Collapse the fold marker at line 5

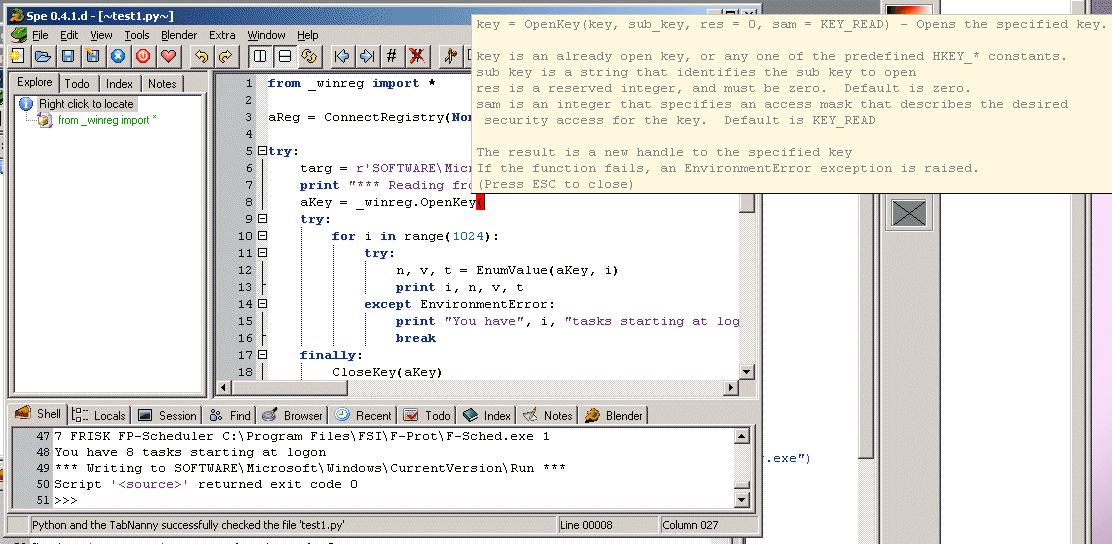coord(262,150)
